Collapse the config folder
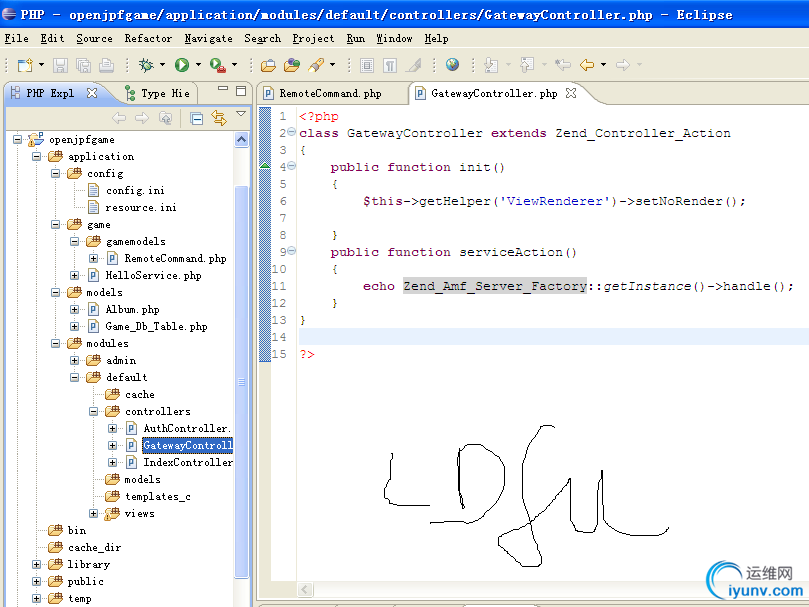 pos(55,173)
